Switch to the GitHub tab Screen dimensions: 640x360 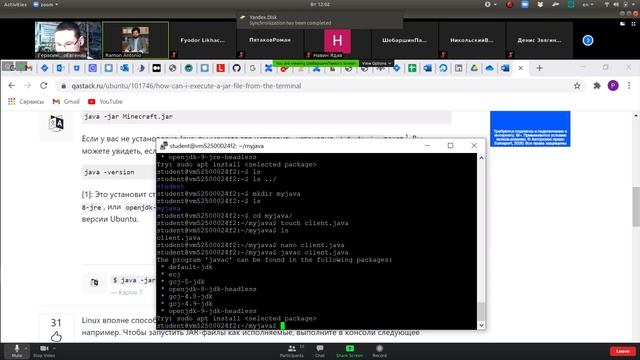pyautogui.click(x=236, y=68)
